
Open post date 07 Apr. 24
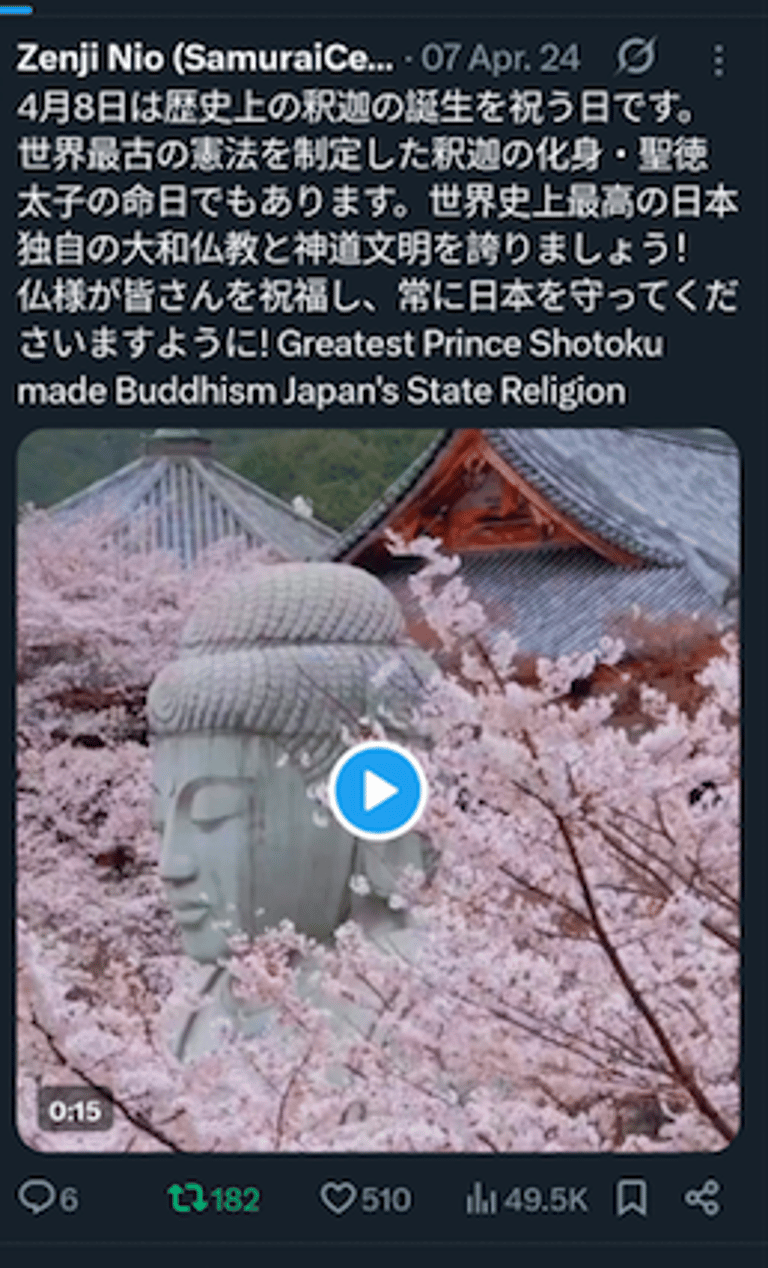[501, 58]
